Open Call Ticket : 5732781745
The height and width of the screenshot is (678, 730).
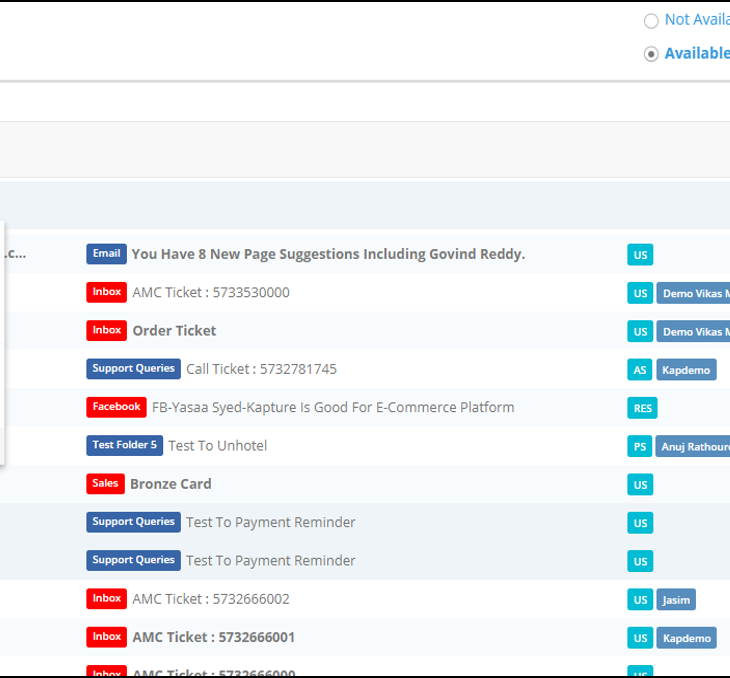coord(261,369)
